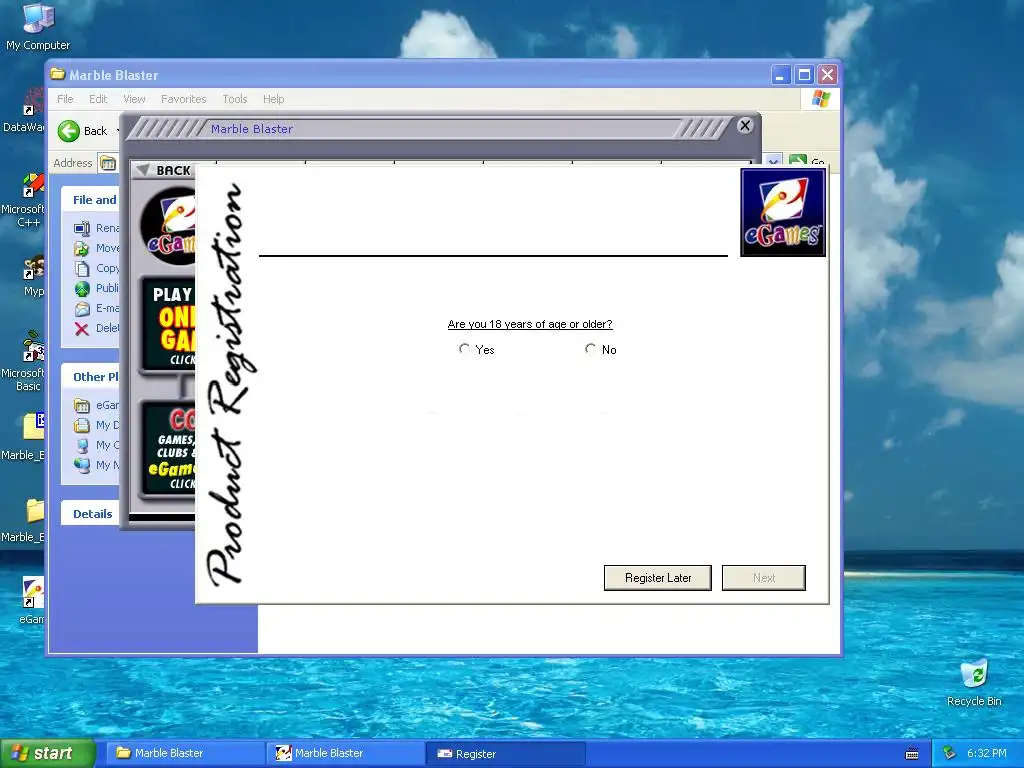The width and height of the screenshot is (1024, 768).
Task: Click the Register Later button
Action: (x=658, y=578)
